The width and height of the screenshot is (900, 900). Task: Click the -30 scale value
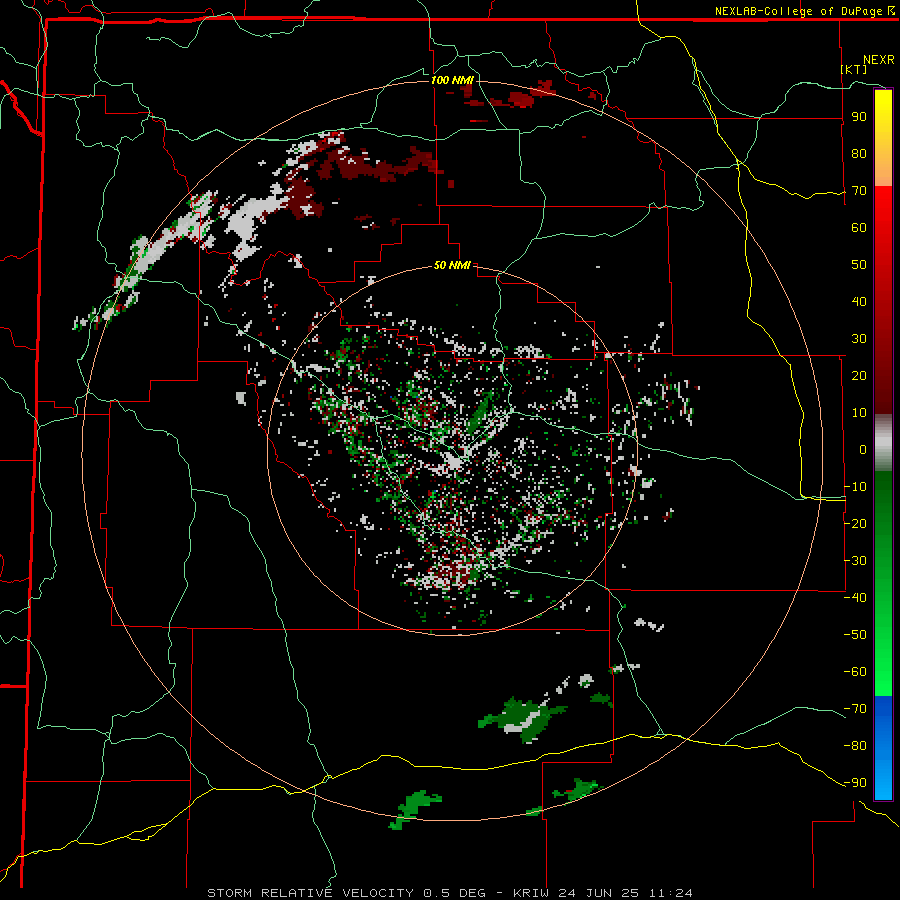(x=855, y=561)
